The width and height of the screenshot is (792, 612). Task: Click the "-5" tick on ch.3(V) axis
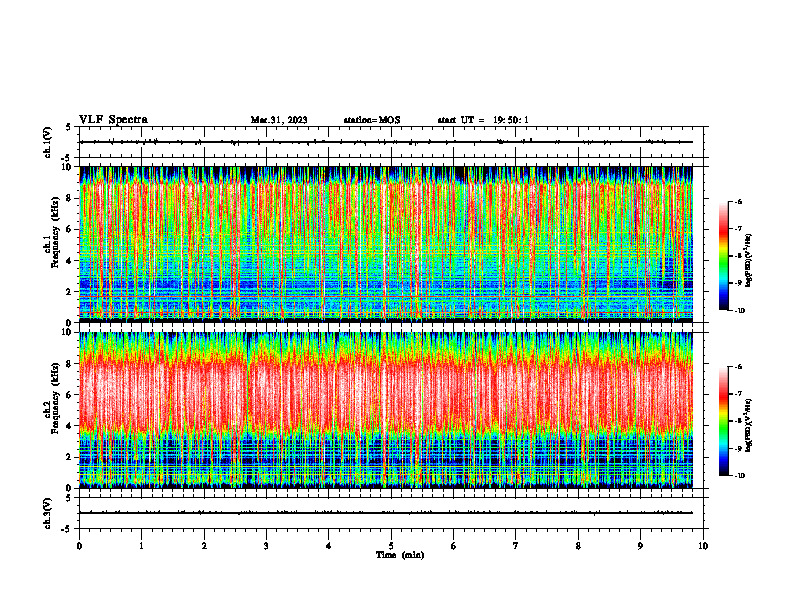click(67, 529)
